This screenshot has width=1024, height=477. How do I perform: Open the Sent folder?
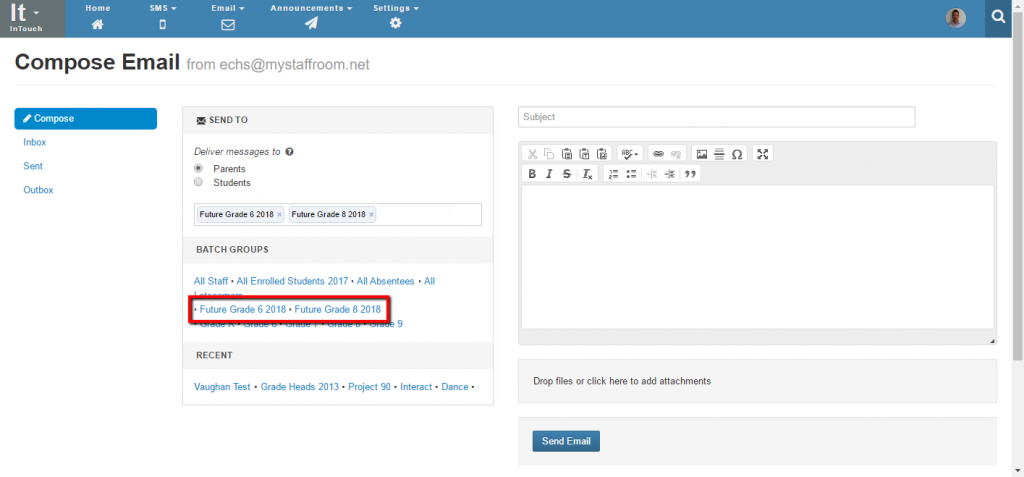pyautogui.click(x=33, y=166)
